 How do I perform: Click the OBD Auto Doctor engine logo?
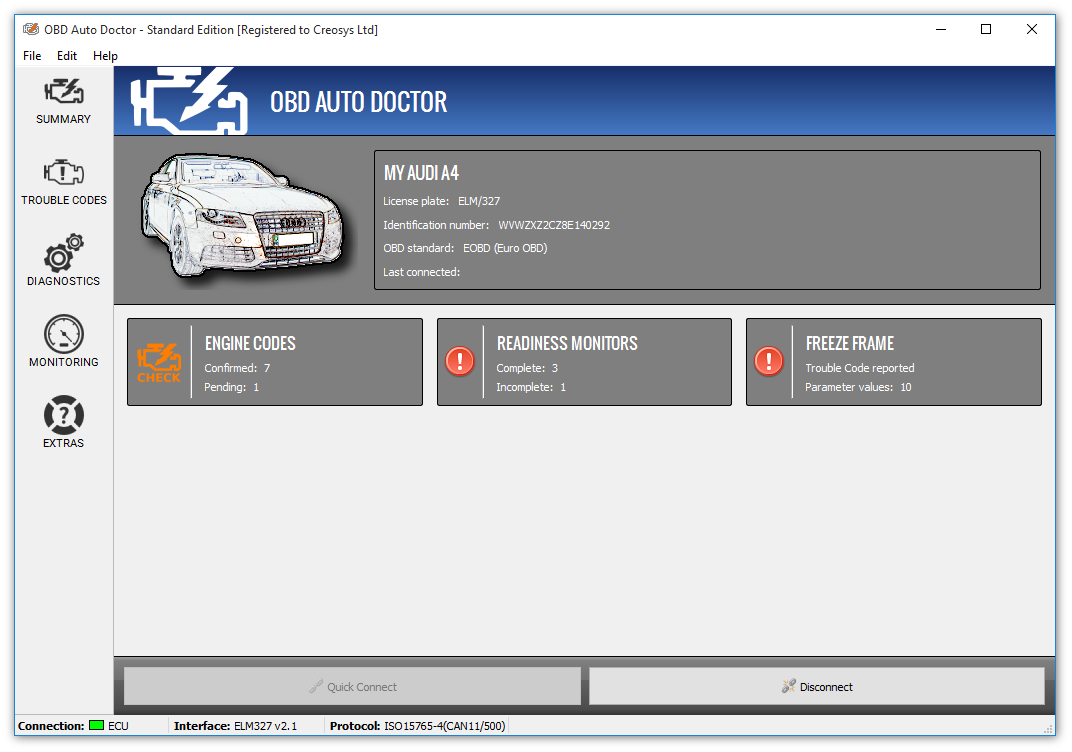pos(189,101)
